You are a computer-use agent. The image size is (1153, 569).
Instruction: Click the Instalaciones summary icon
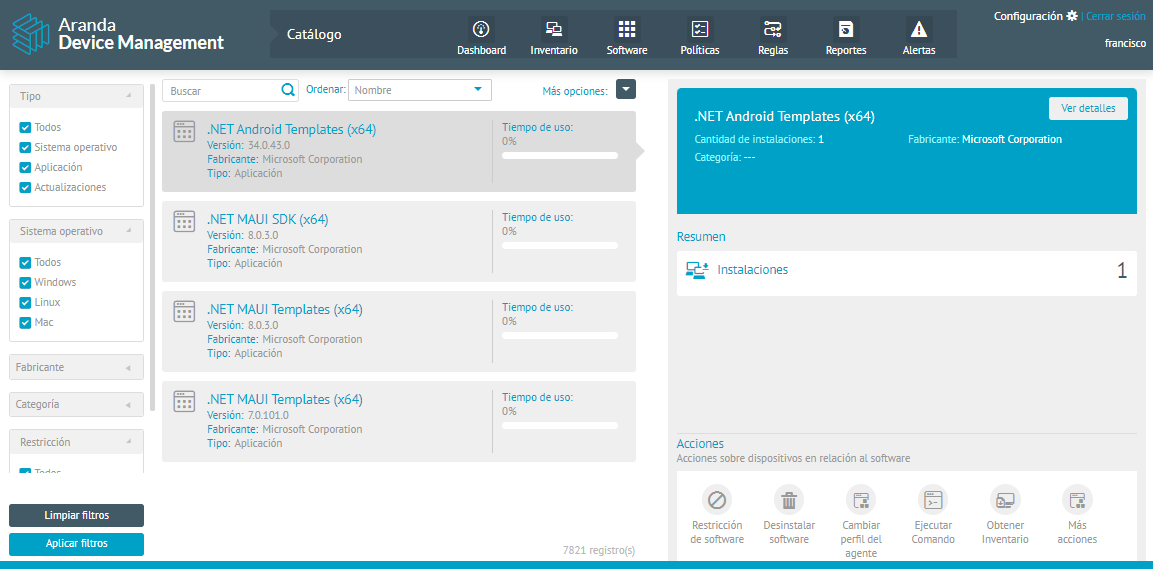(x=696, y=270)
